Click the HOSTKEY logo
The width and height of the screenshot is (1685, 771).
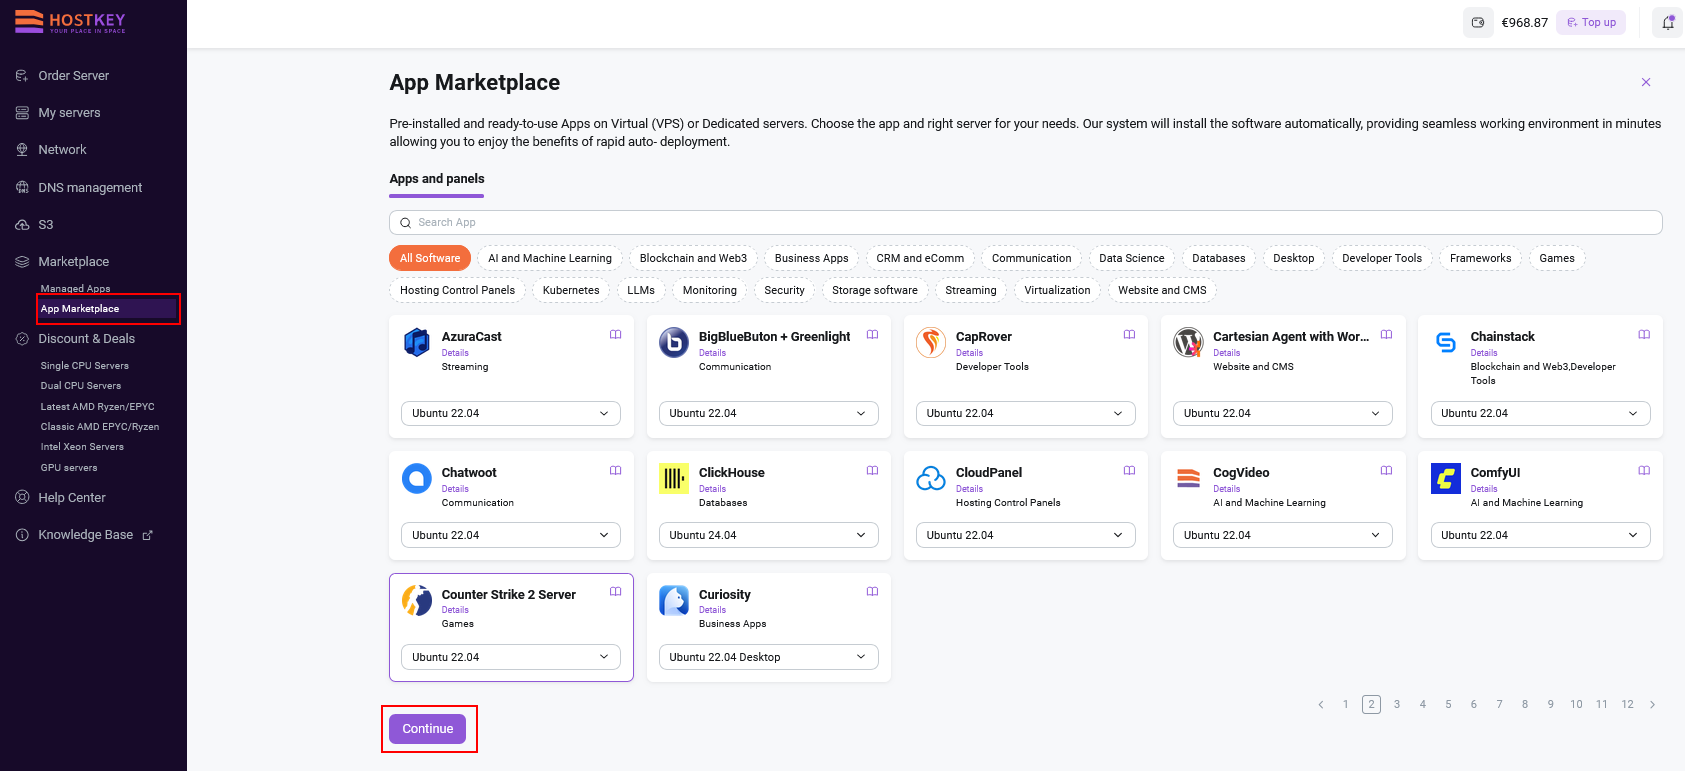(x=70, y=21)
